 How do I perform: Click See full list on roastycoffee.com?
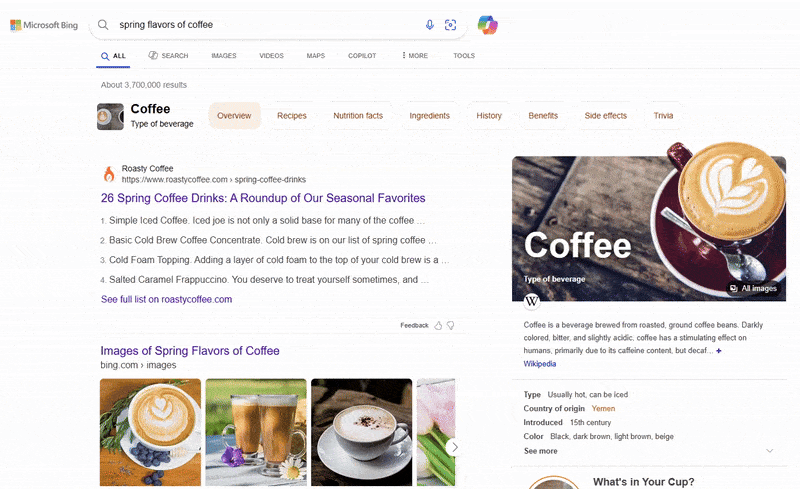[x=166, y=299]
